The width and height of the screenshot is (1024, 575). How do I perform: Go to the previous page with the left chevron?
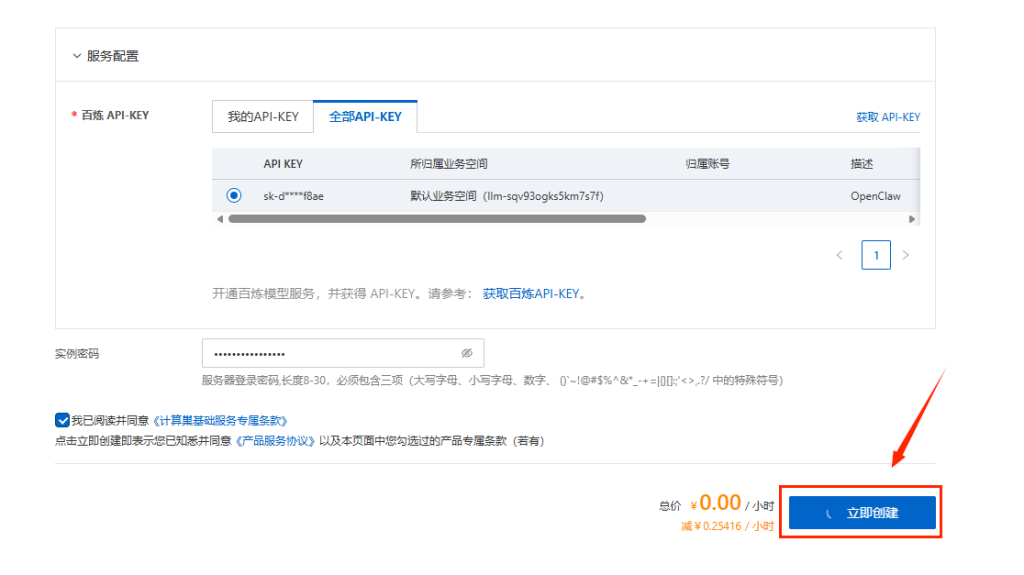[x=840, y=255]
